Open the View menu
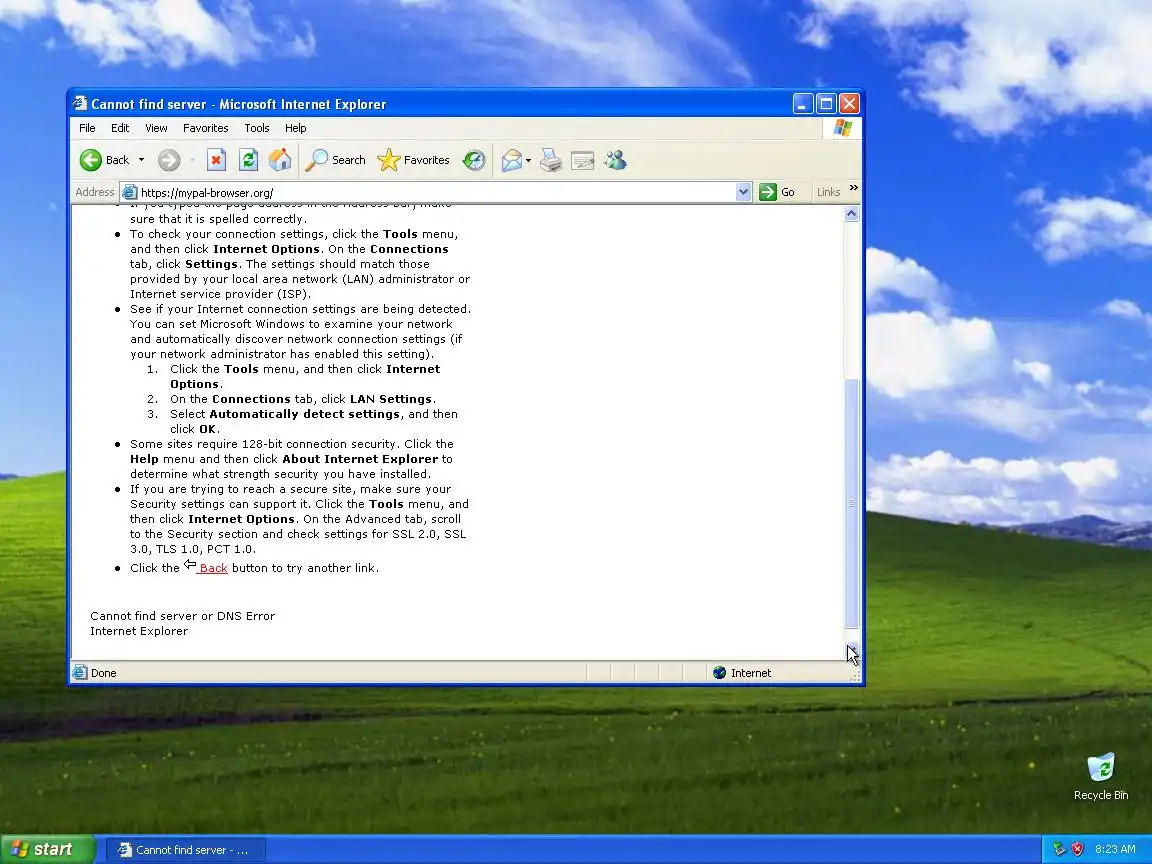The width and height of the screenshot is (1152, 864). click(156, 128)
